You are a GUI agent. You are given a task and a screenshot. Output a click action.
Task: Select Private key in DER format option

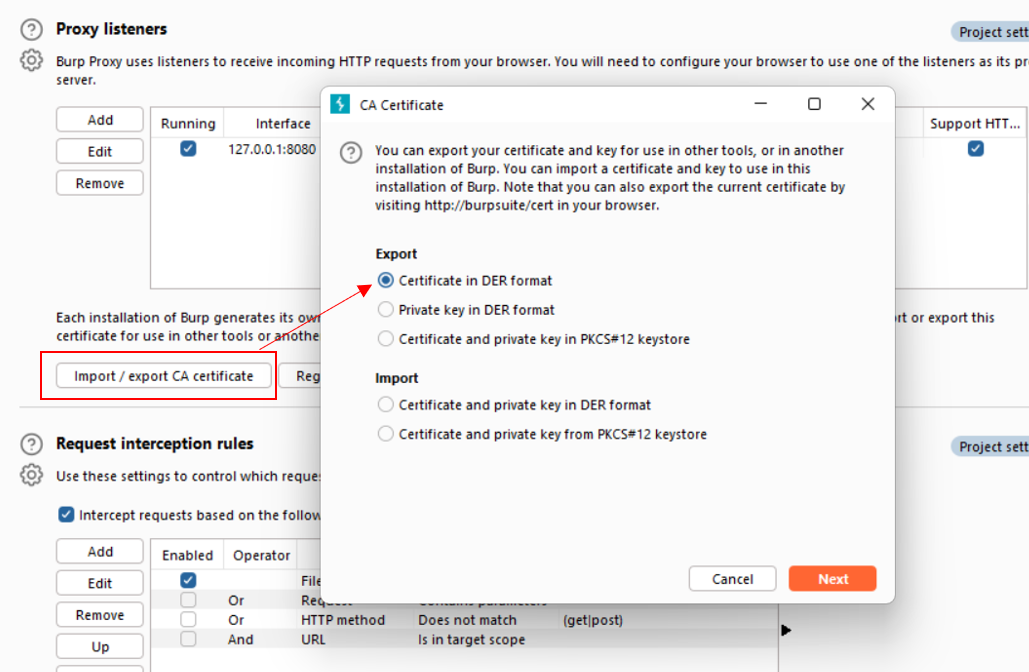pyautogui.click(x=386, y=309)
